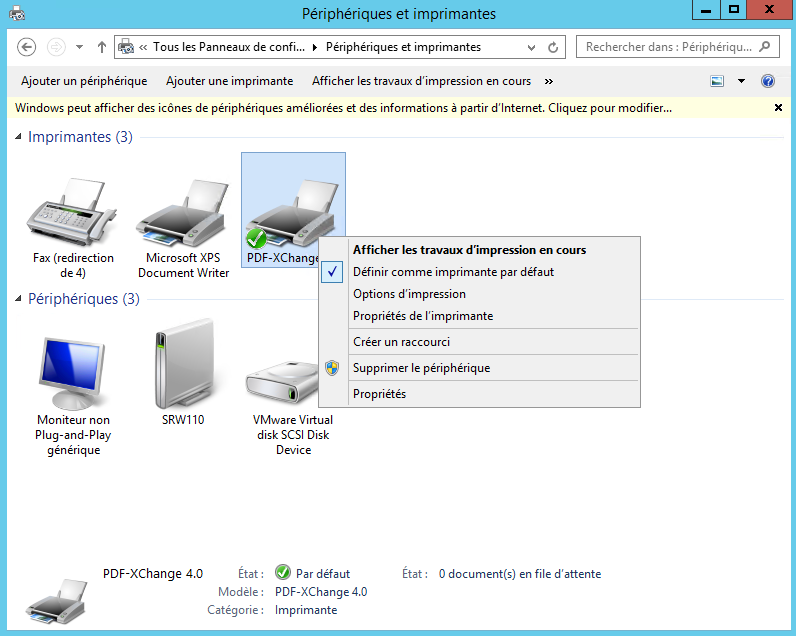Image resolution: width=796 pixels, height=636 pixels.
Task: Collapse the Imprimantes (3) group
Action: tap(19, 137)
